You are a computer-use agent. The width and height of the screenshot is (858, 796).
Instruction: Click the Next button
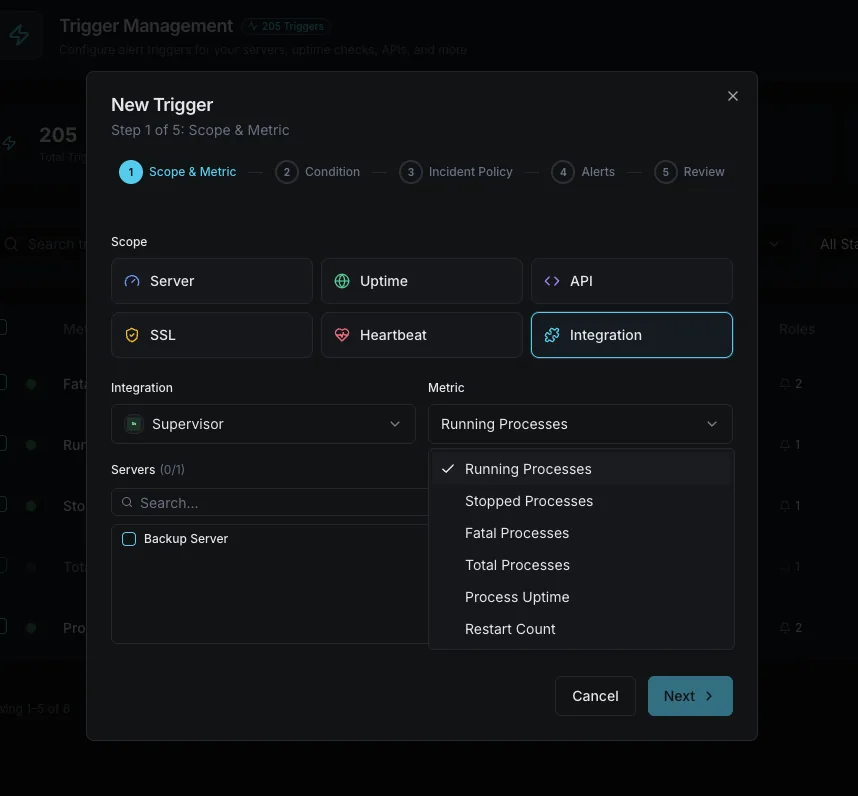690,696
